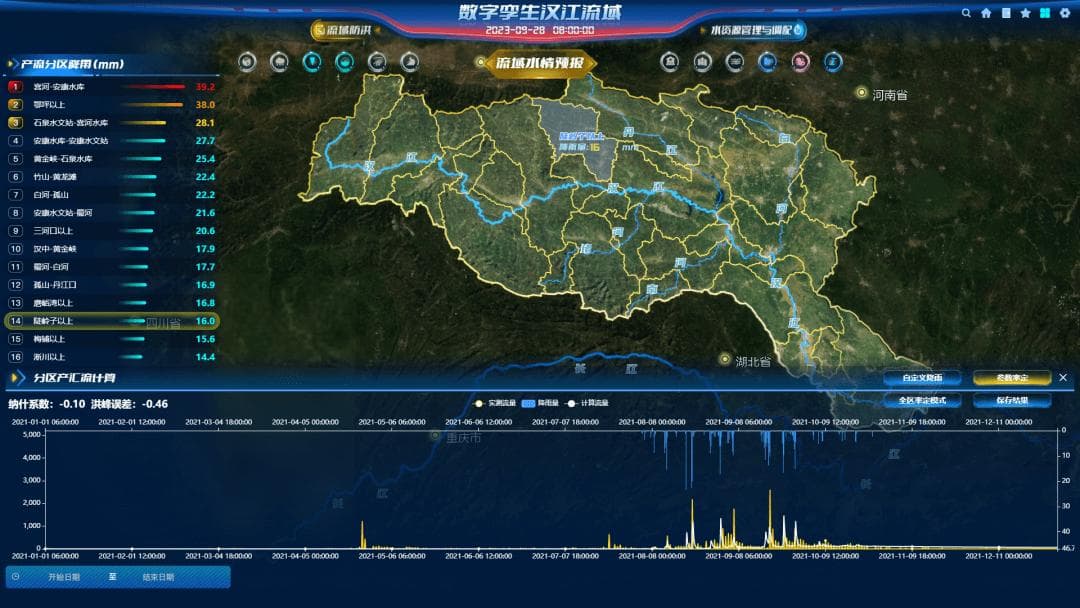
Task: Open the settings gear icon
Action: [1065, 13]
